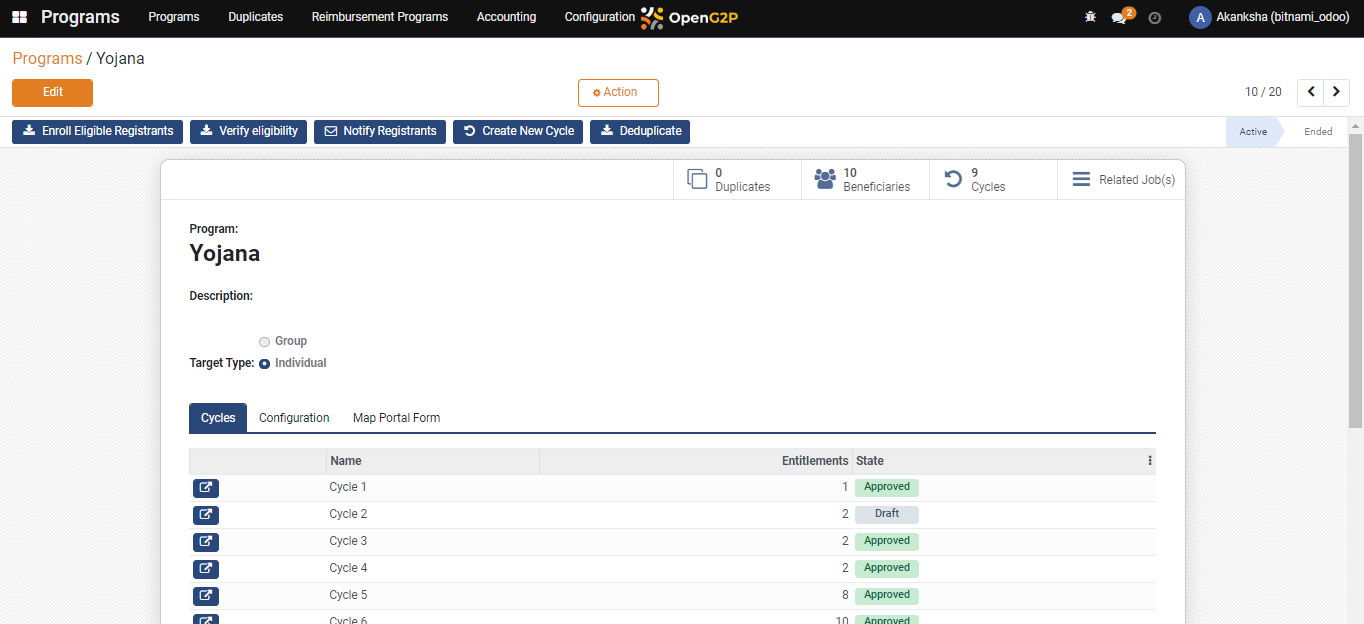Click the Draft state badge

(x=887, y=514)
